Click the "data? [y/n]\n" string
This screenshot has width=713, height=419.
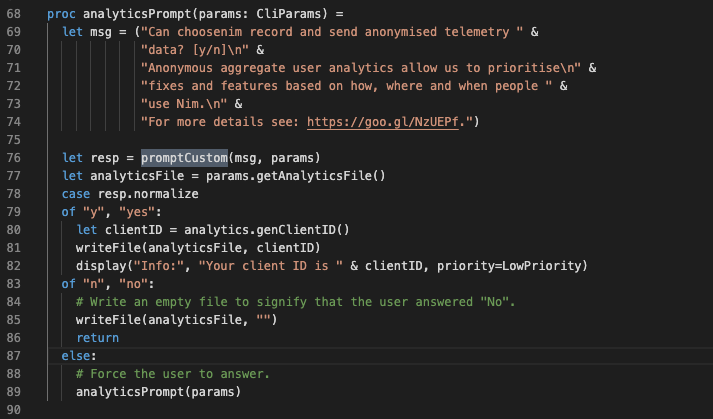click(195, 50)
